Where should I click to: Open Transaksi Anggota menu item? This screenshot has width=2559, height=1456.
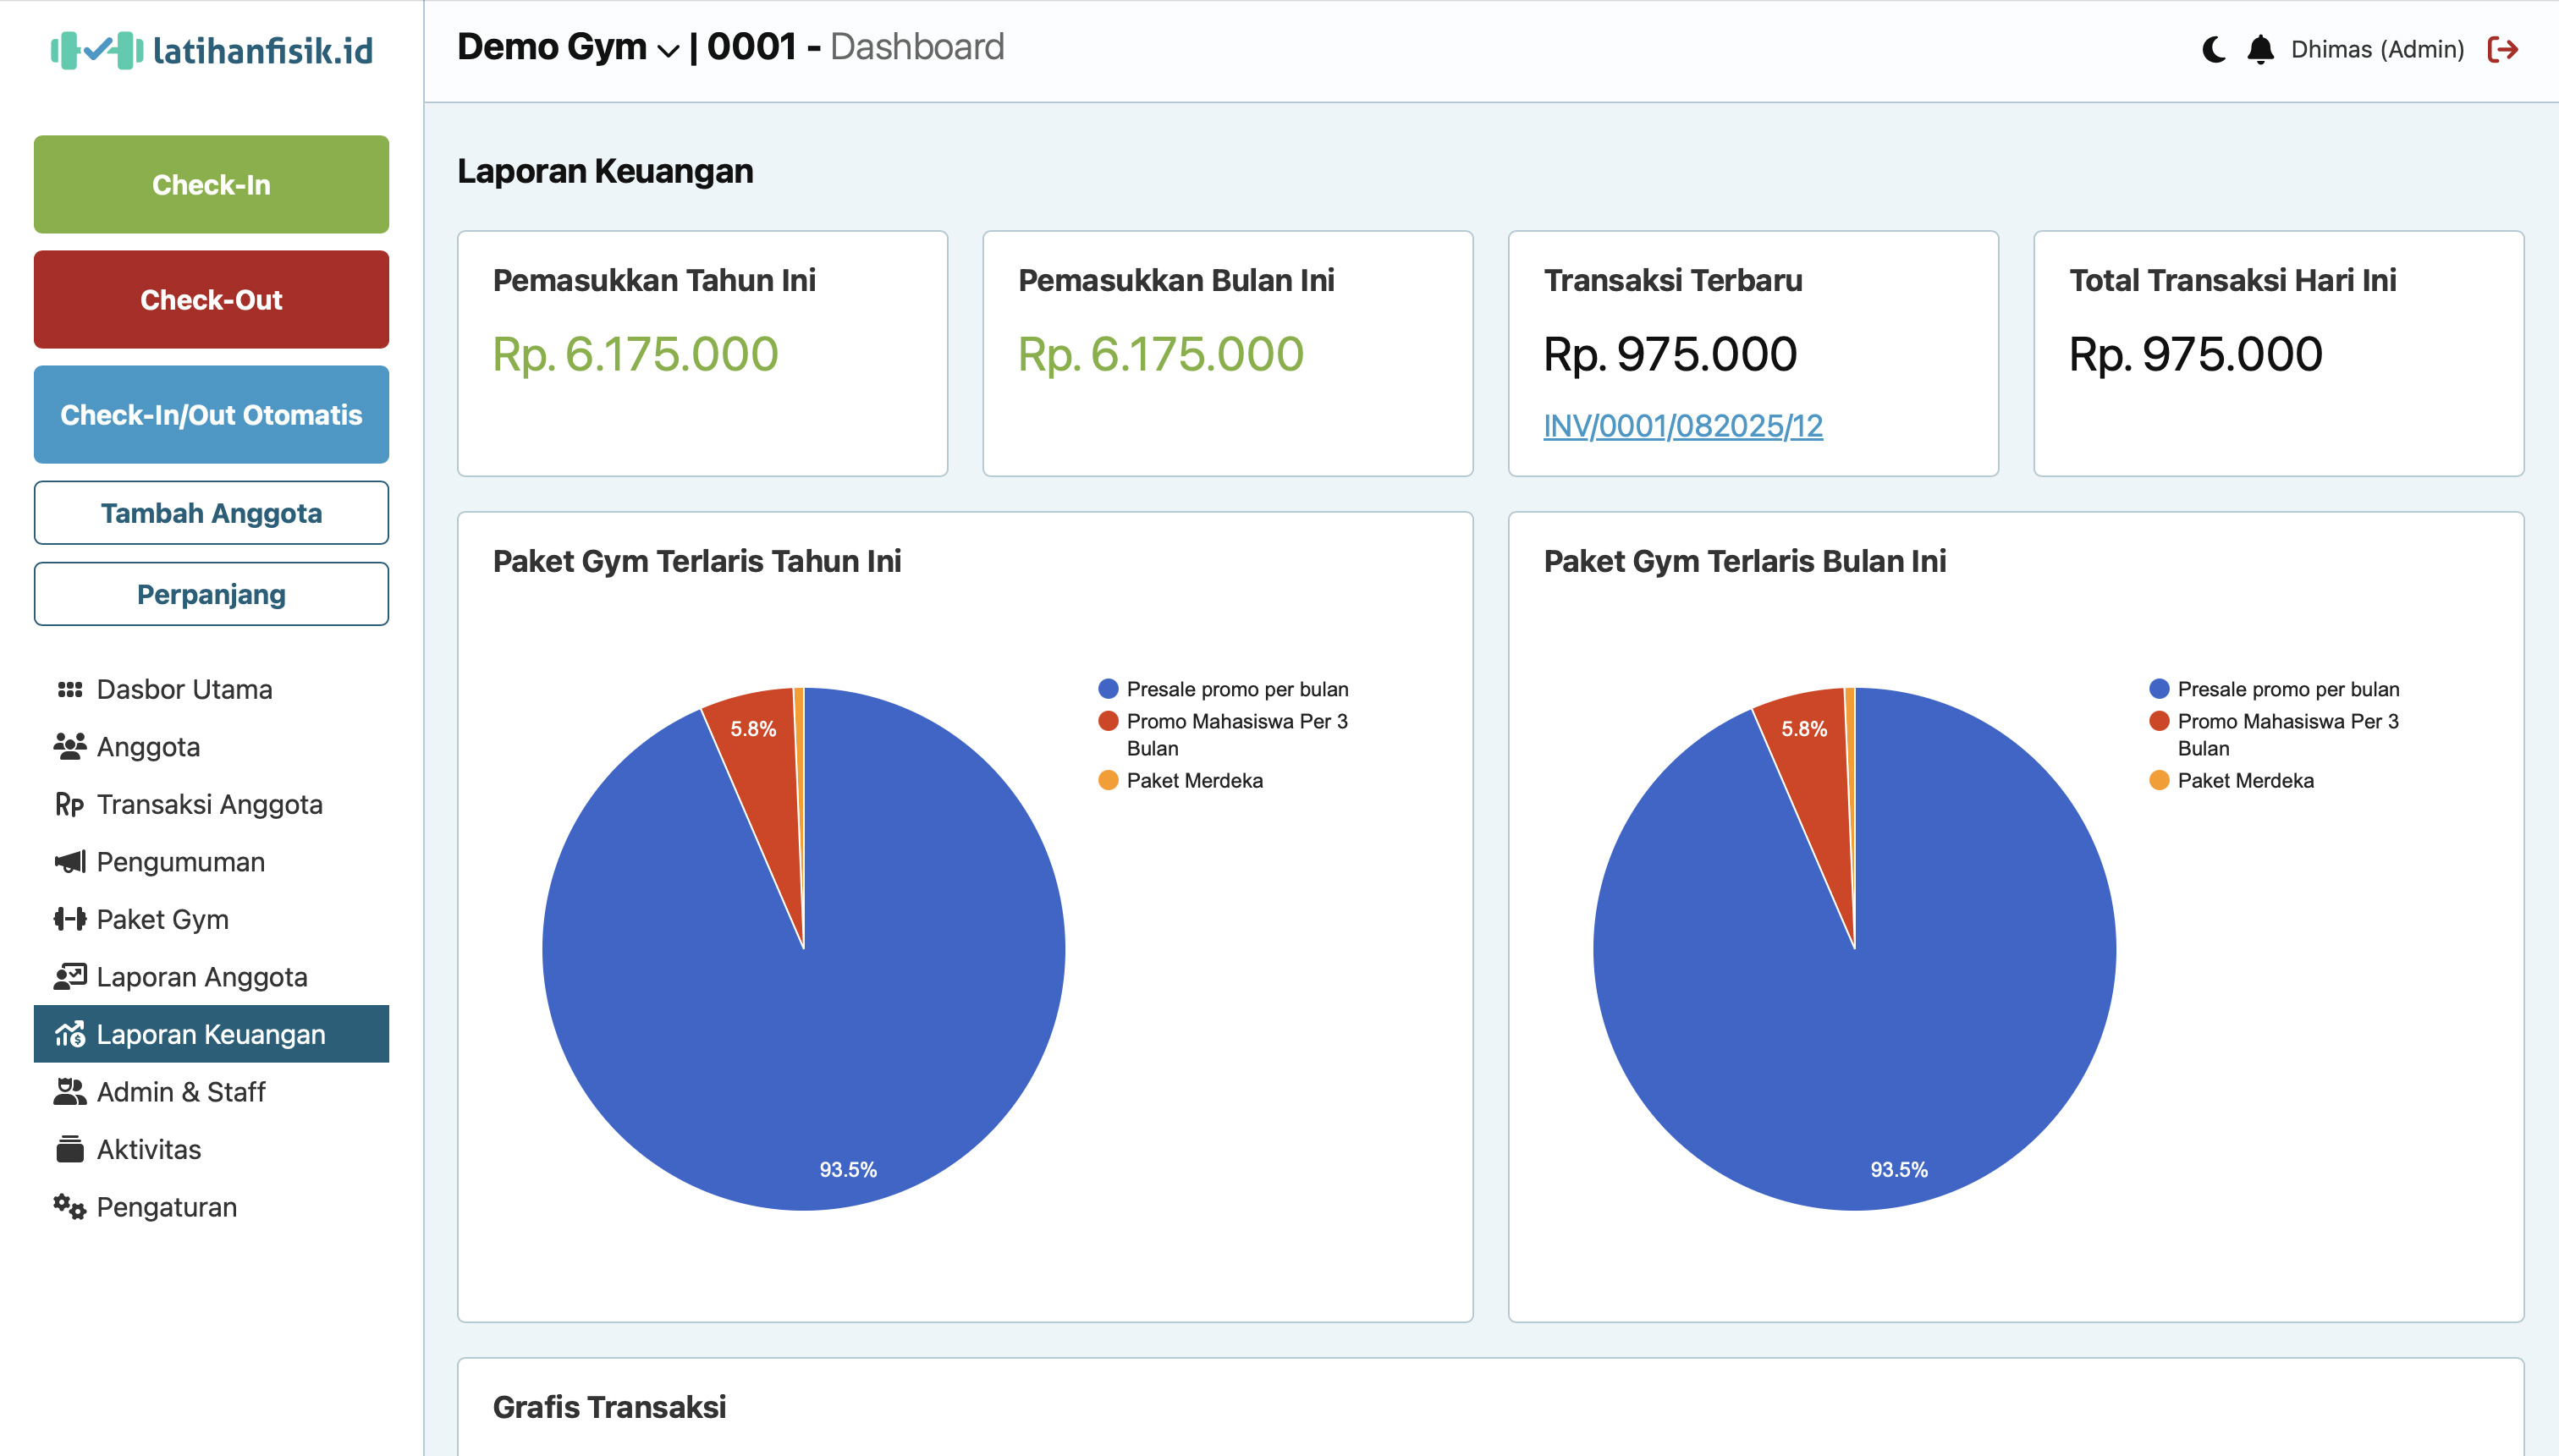point(209,804)
